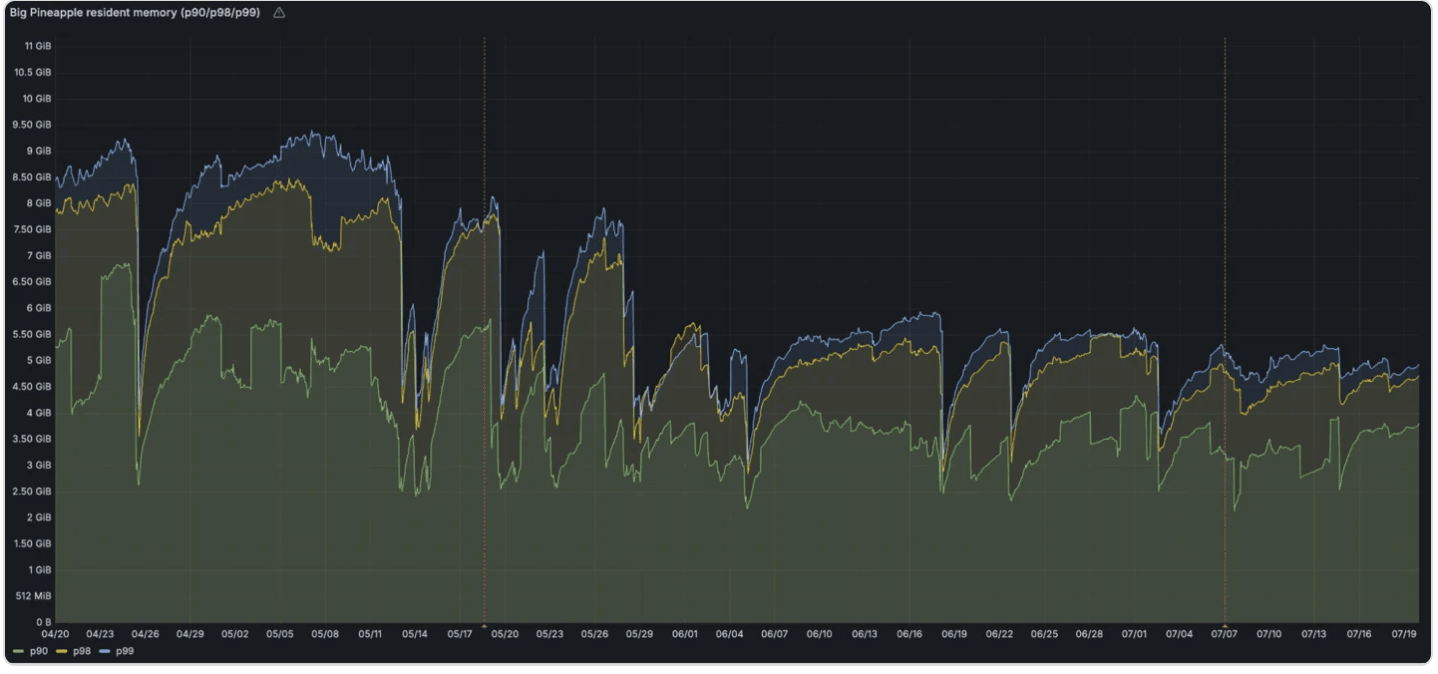
Task: Open the blue p99 legend color swatch
Action: click(106, 651)
